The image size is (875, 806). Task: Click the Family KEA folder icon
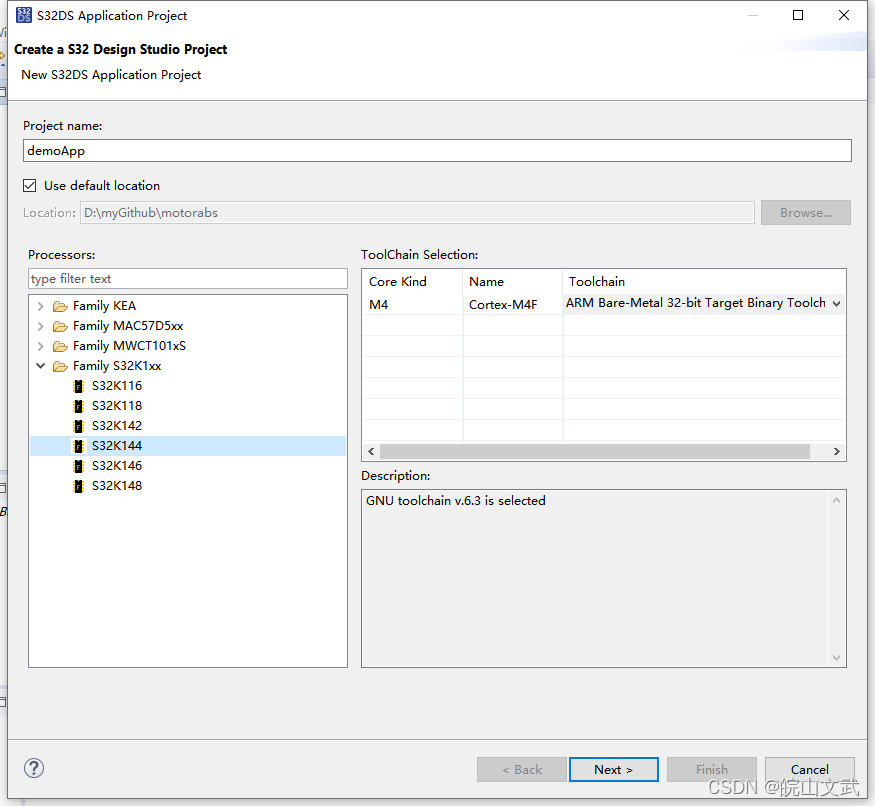tap(60, 306)
